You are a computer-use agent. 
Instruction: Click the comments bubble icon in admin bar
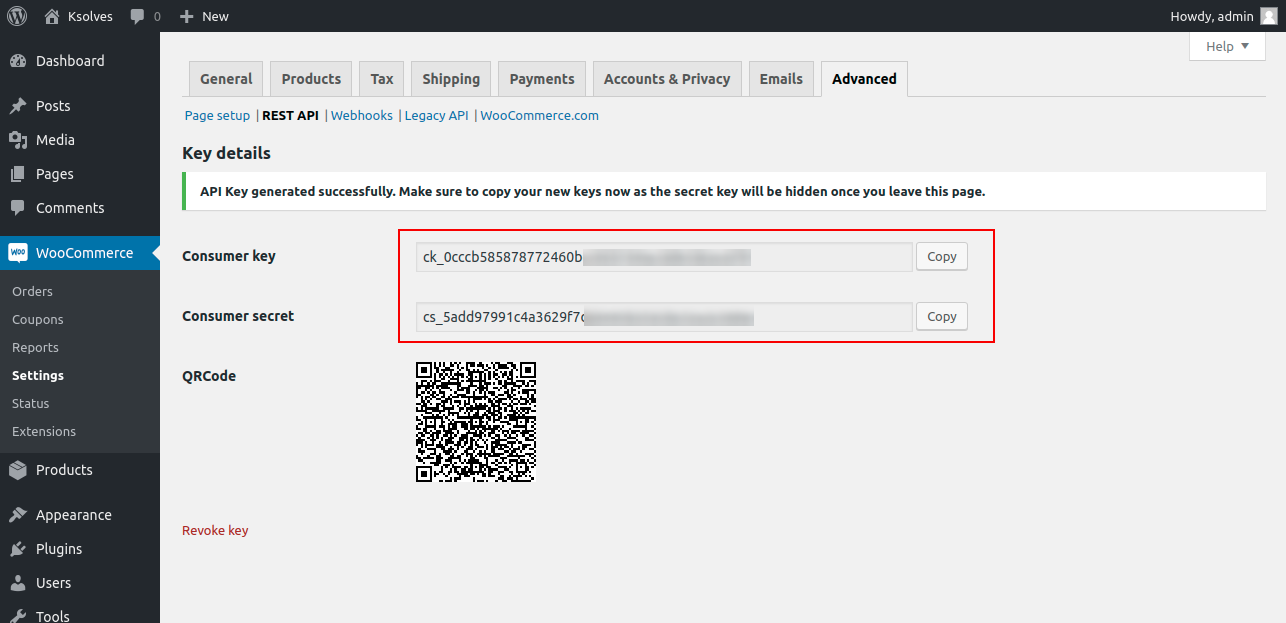137,16
